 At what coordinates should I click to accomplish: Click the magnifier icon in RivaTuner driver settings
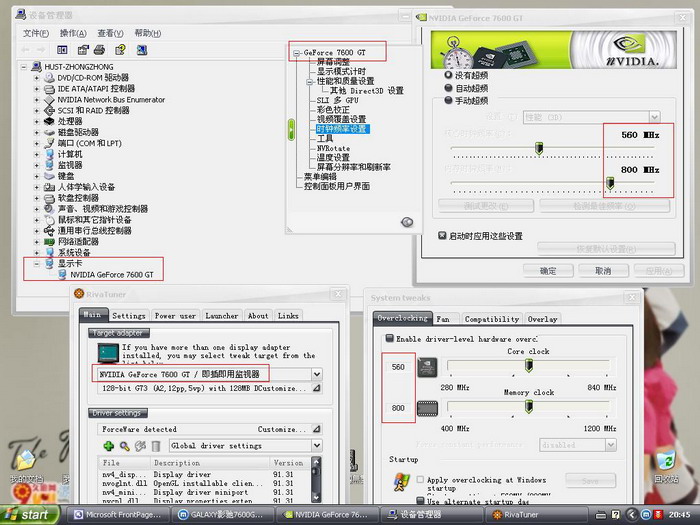(125, 446)
